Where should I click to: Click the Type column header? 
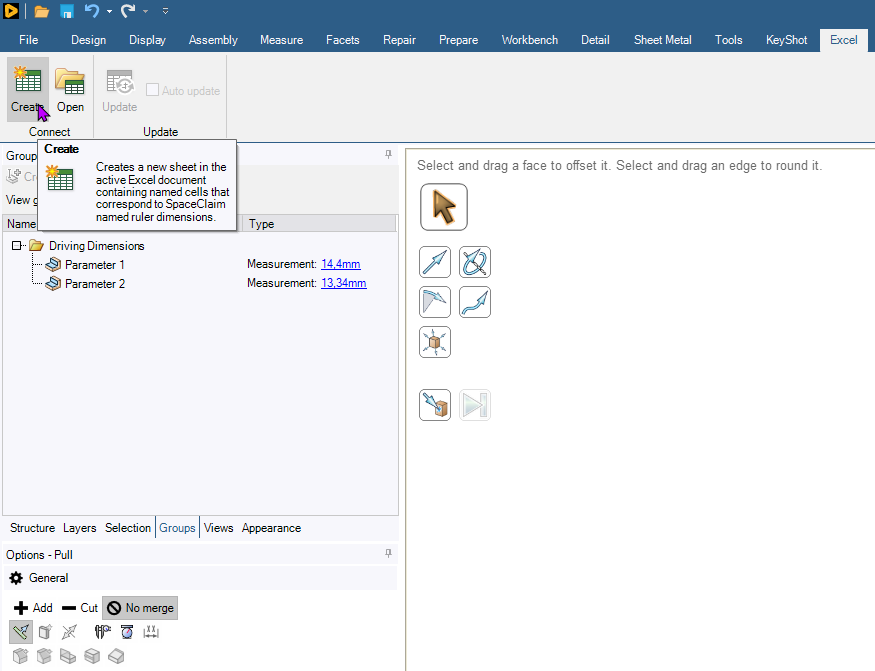coord(319,224)
